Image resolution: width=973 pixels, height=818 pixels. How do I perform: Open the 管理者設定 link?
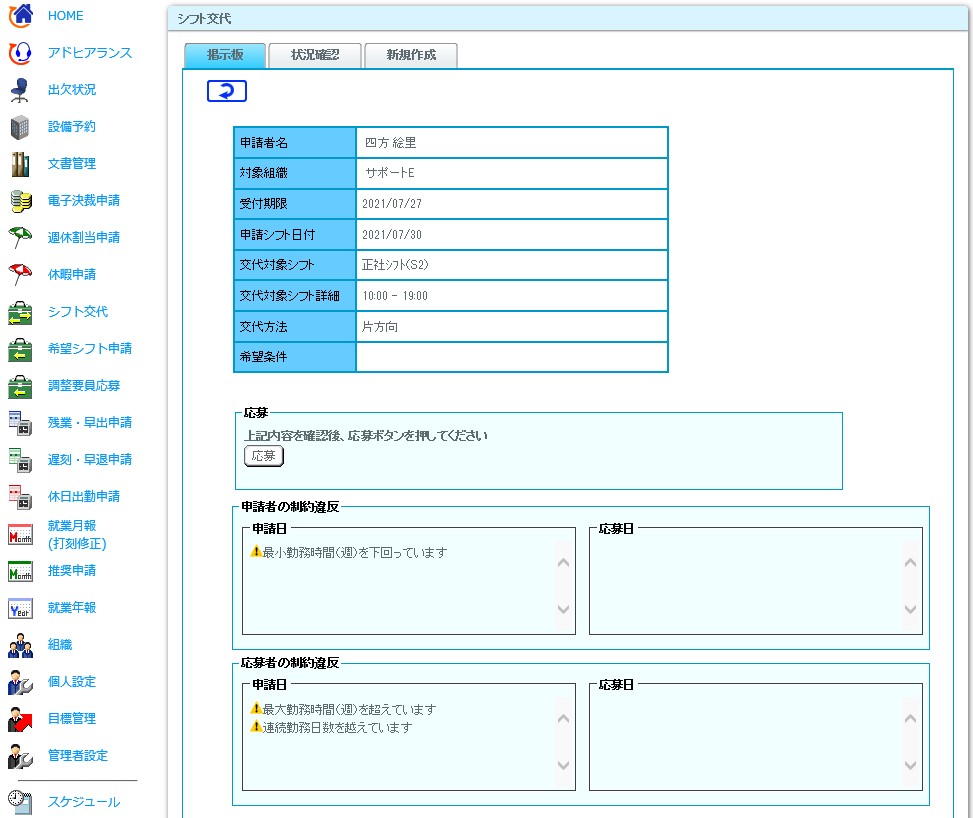[78, 756]
